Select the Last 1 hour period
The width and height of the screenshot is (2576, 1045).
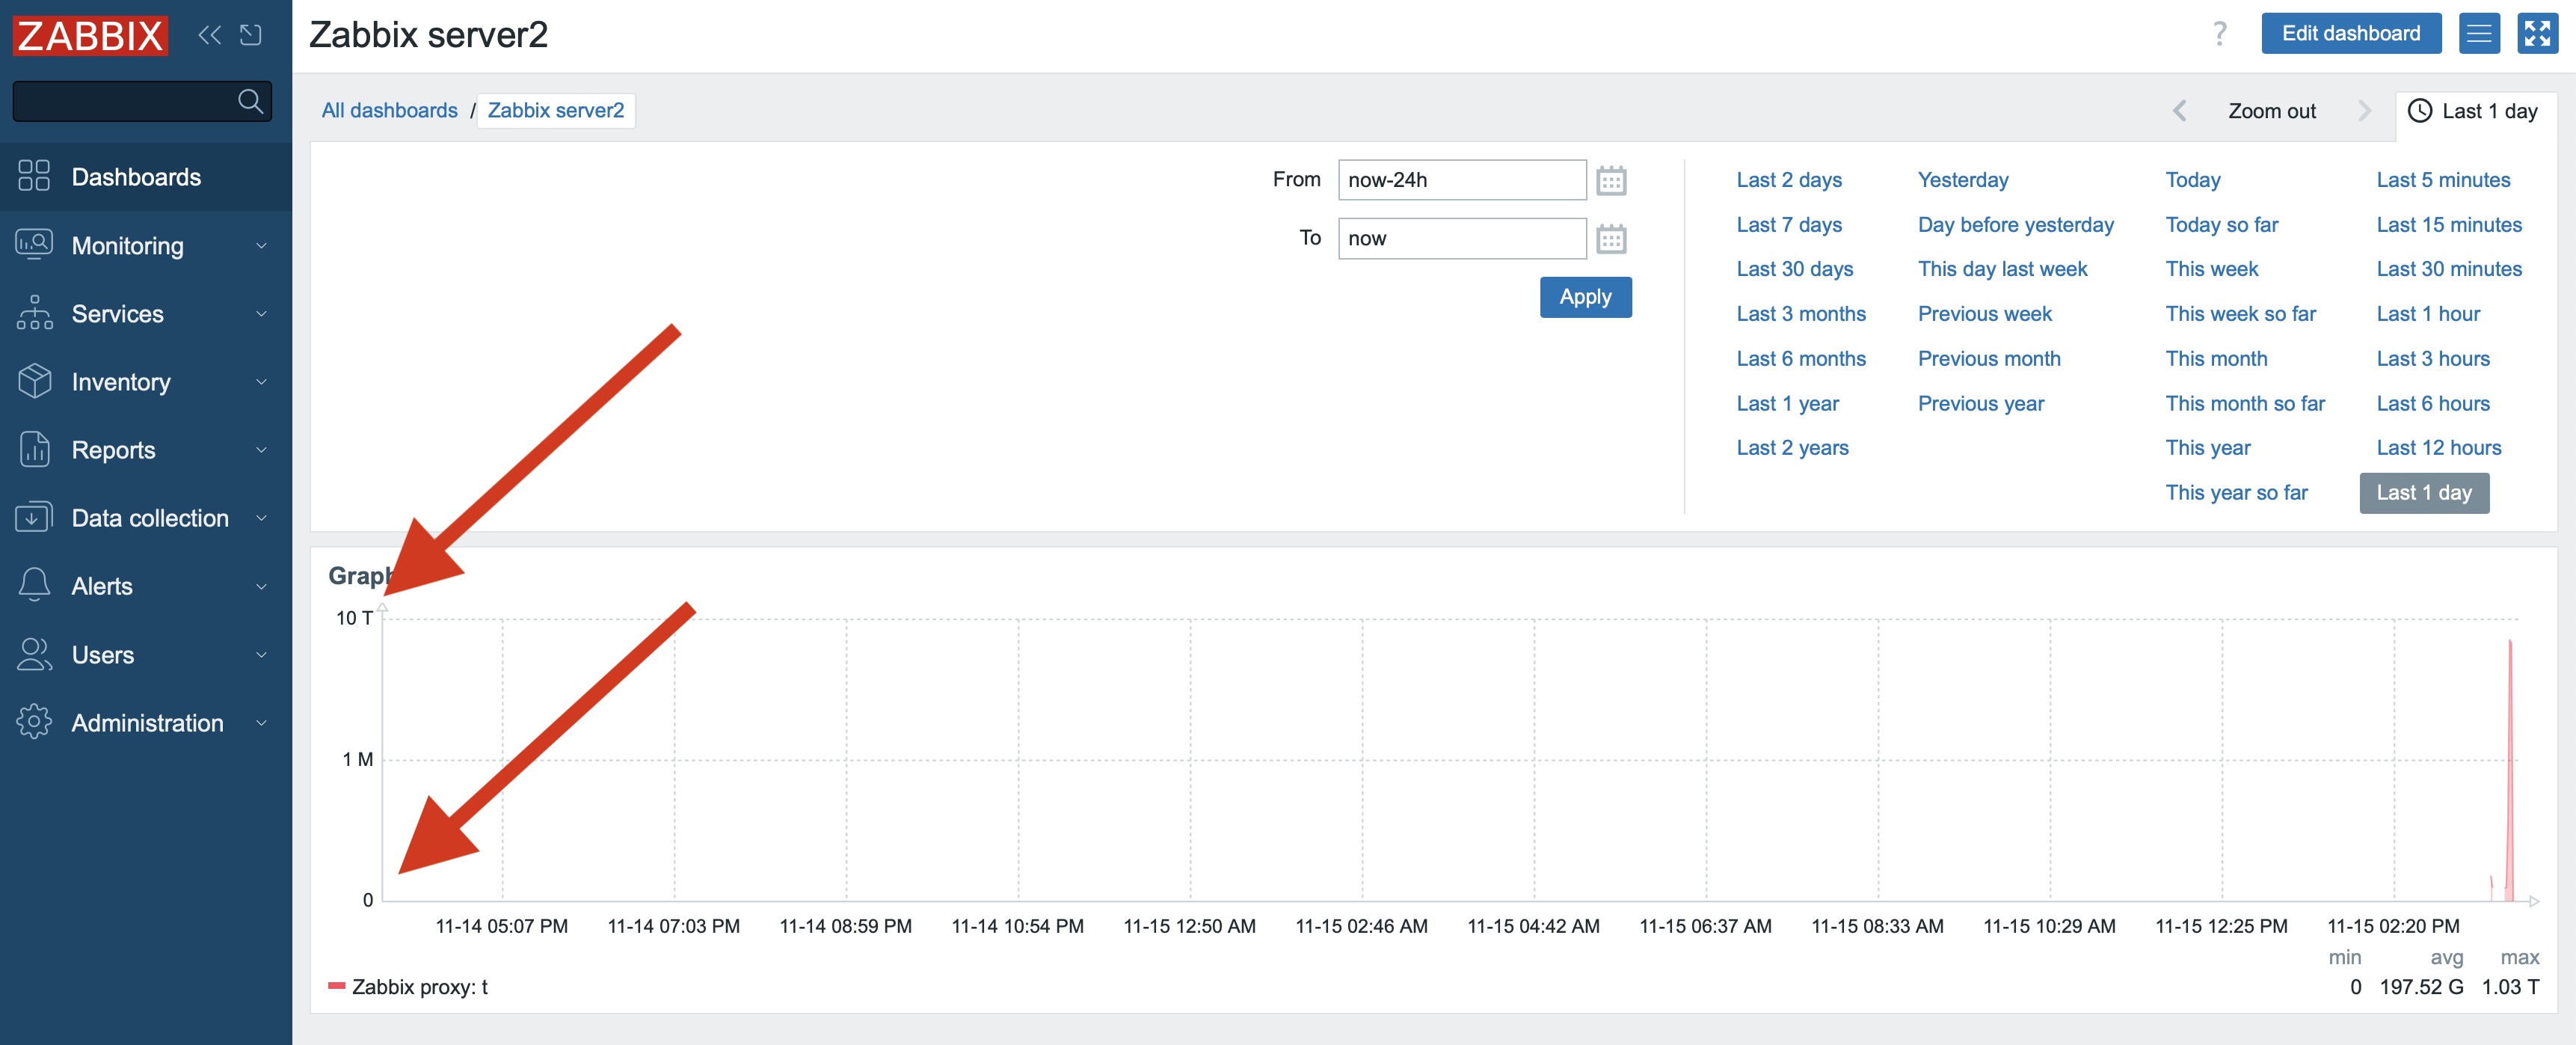(2427, 314)
